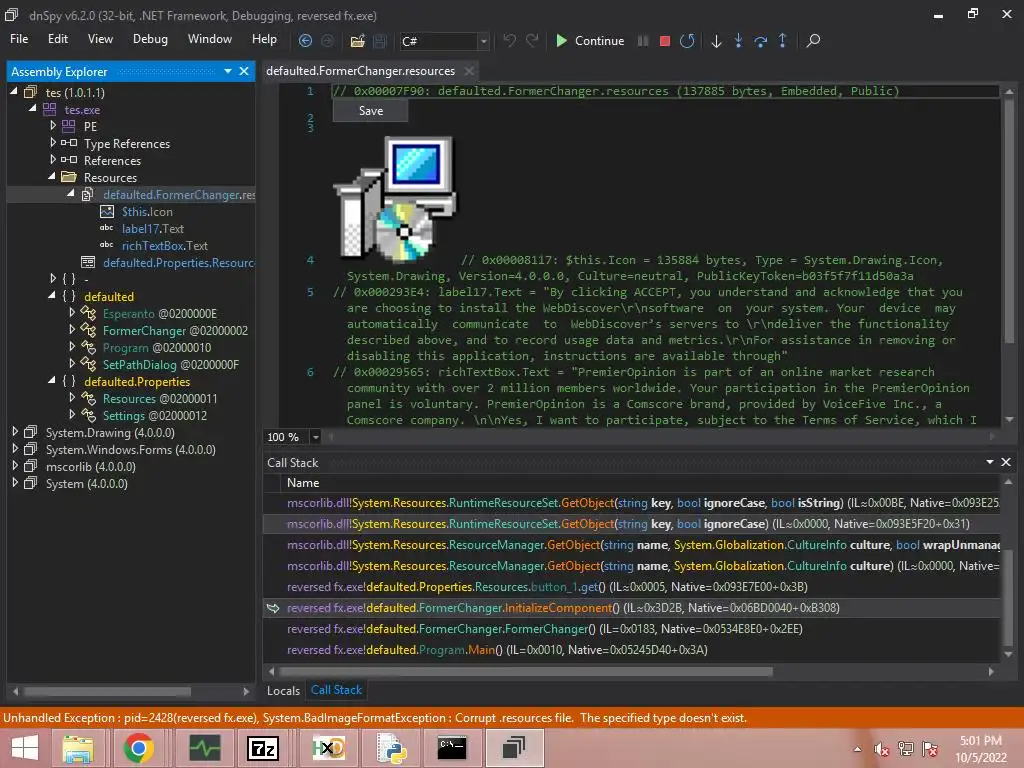The width and height of the screenshot is (1024, 768).
Task: Open Chrome from the taskbar
Action: pyautogui.click(x=139, y=748)
